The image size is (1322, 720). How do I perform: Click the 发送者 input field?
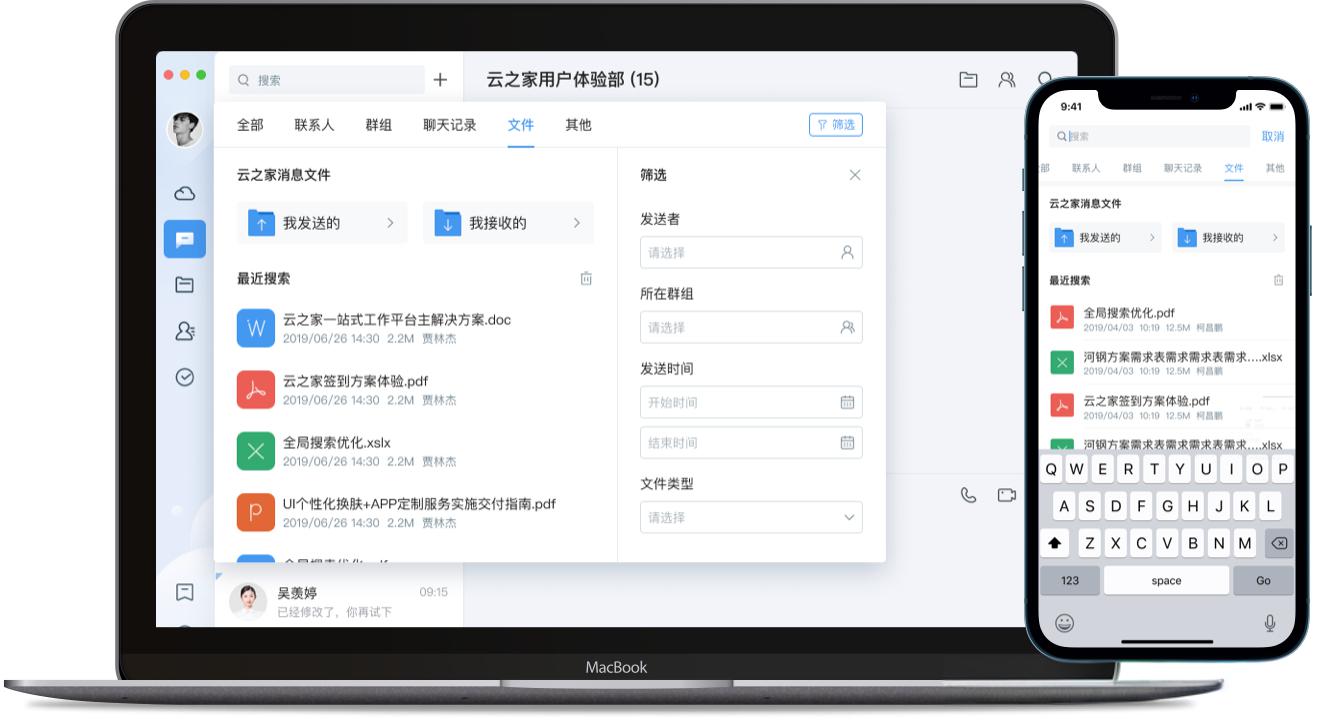[x=751, y=253]
